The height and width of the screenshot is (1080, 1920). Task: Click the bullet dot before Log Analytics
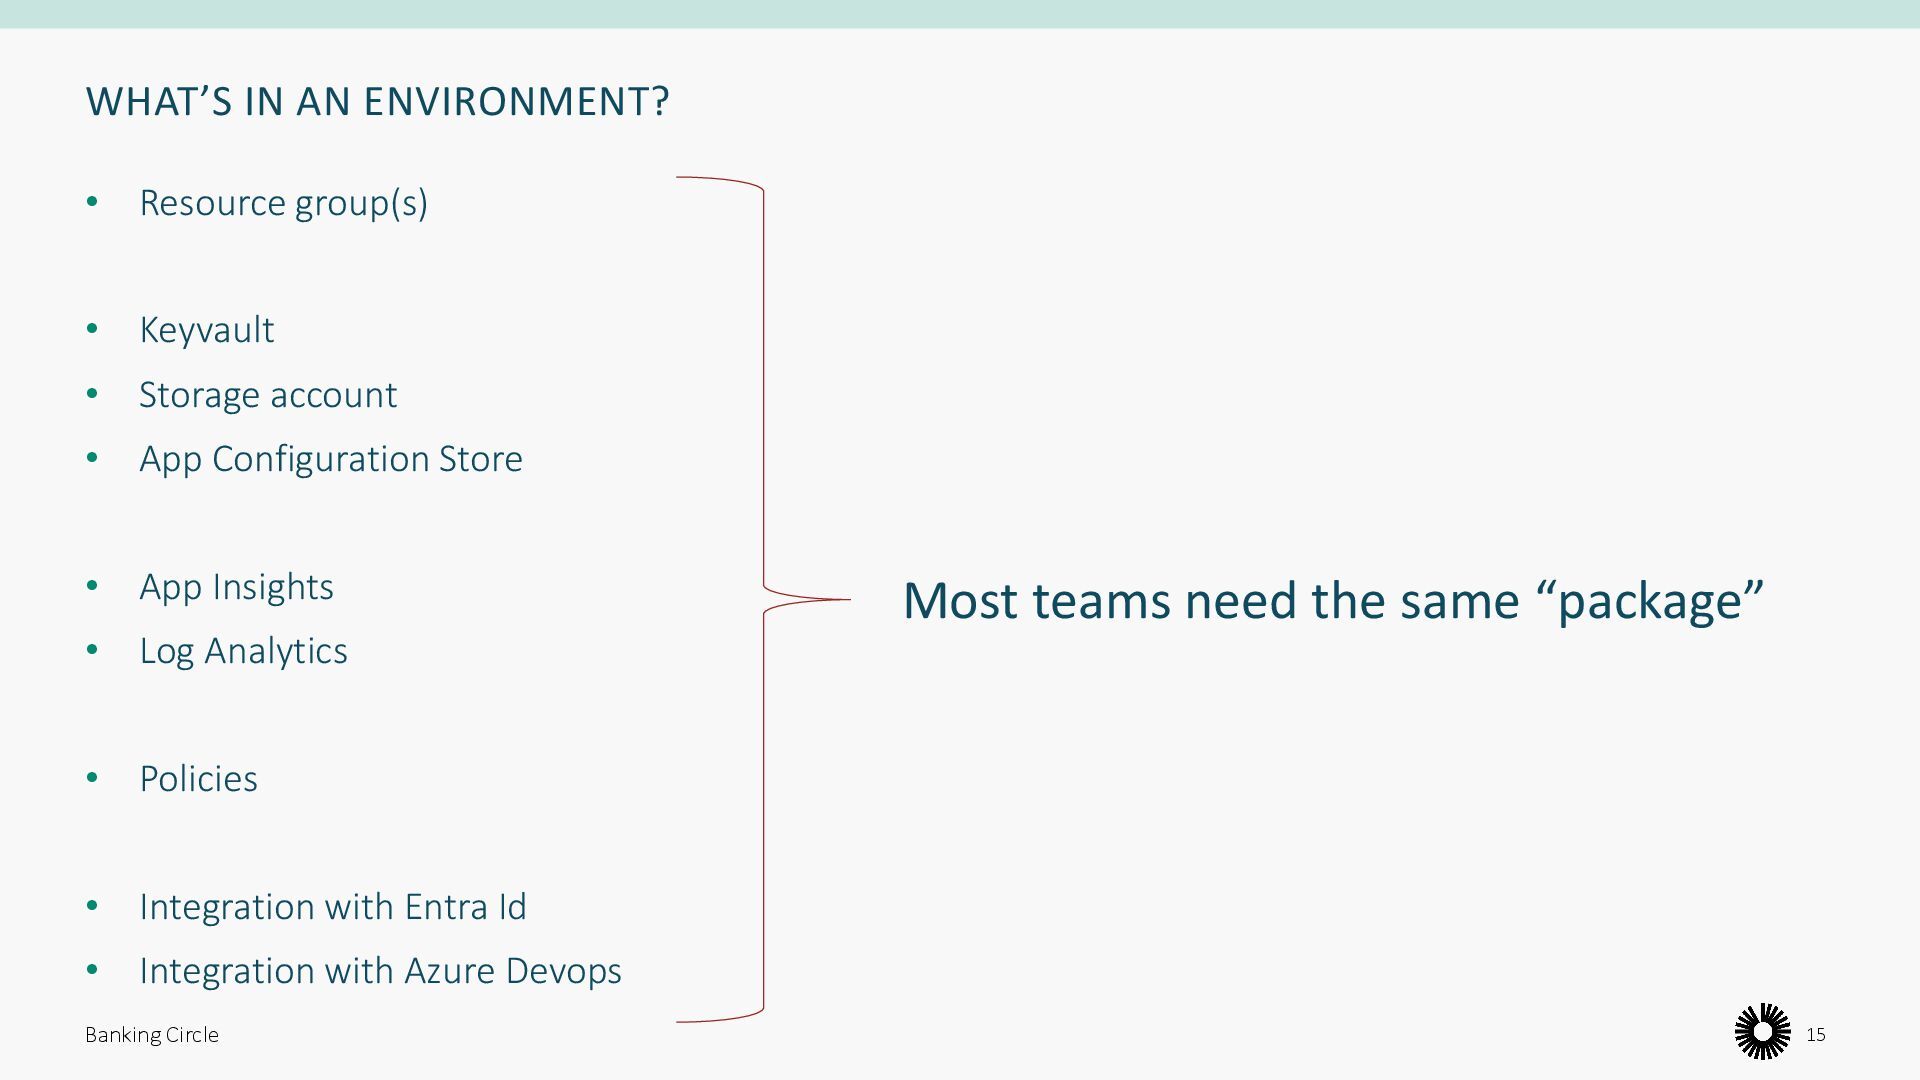pyautogui.click(x=93, y=650)
